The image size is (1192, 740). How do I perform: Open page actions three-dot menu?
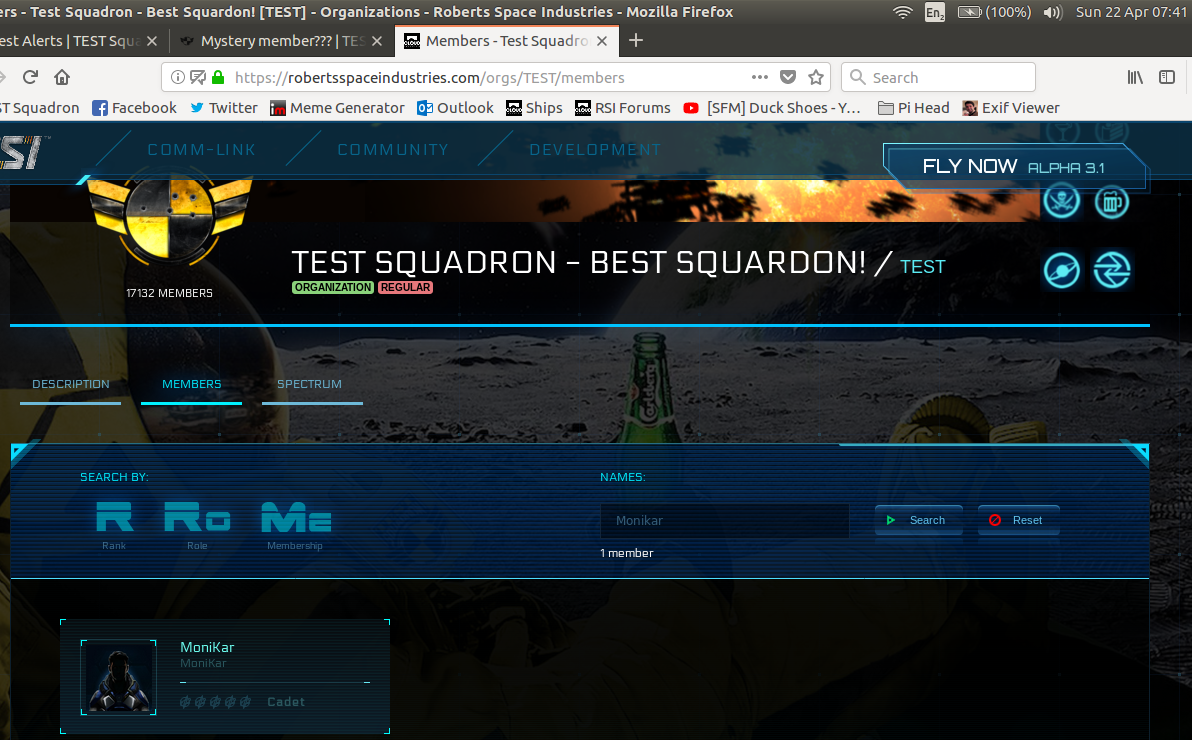point(760,77)
